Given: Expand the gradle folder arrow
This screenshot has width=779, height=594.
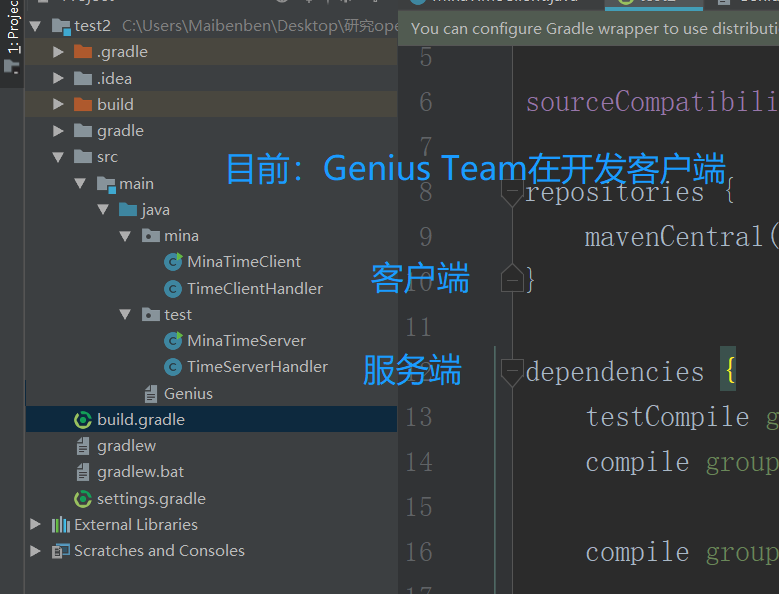Looking at the screenshot, I should tap(58, 131).
